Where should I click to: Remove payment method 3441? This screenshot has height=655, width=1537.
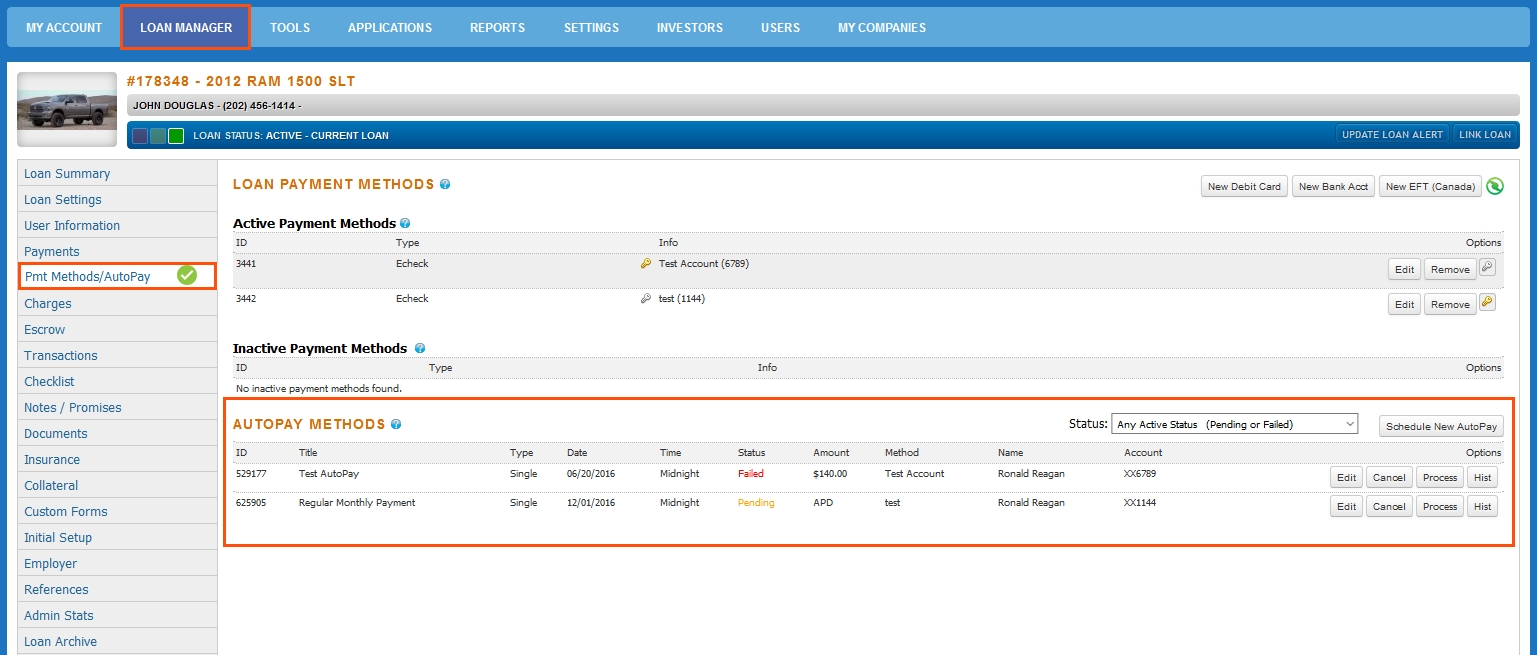tap(1450, 269)
